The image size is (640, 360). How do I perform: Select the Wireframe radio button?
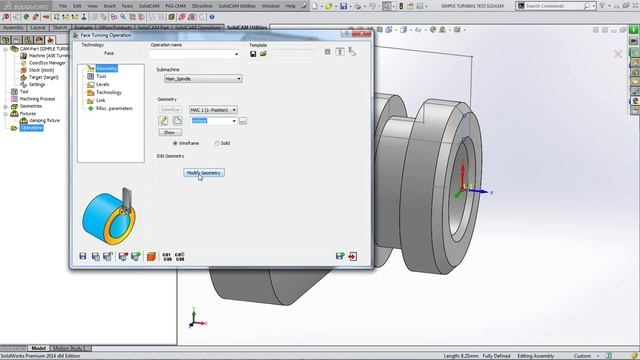pos(175,143)
